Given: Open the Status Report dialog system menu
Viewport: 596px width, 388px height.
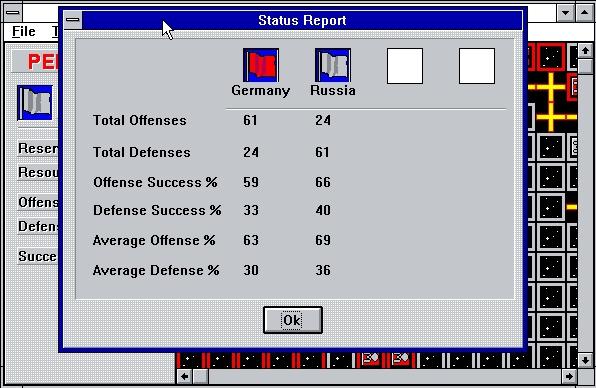Looking at the screenshot, I should coord(73,20).
